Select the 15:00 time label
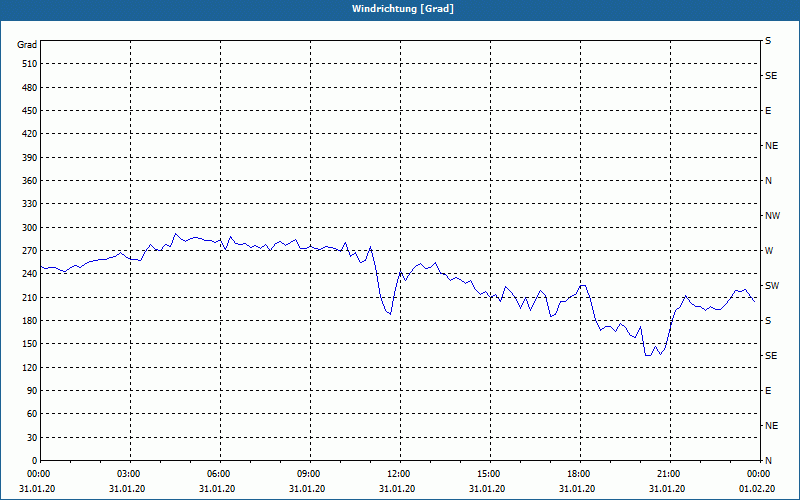Screen dimensions: 800x500 coord(490,473)
